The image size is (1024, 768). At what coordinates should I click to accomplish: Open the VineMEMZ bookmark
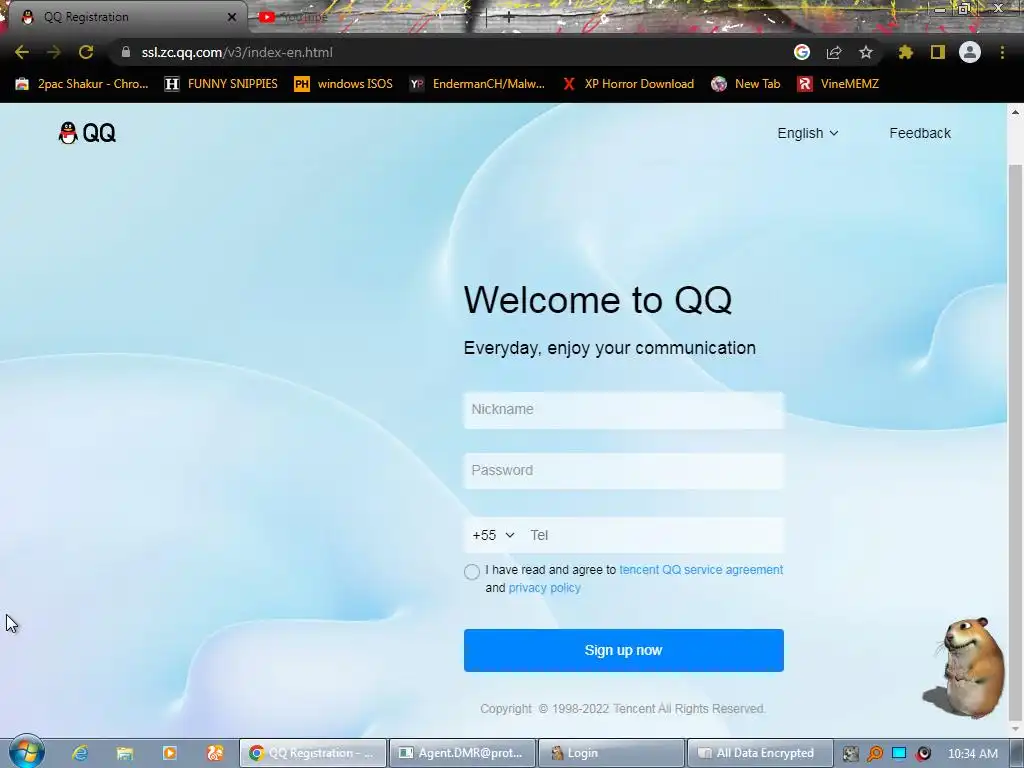[x=839, y=84]
